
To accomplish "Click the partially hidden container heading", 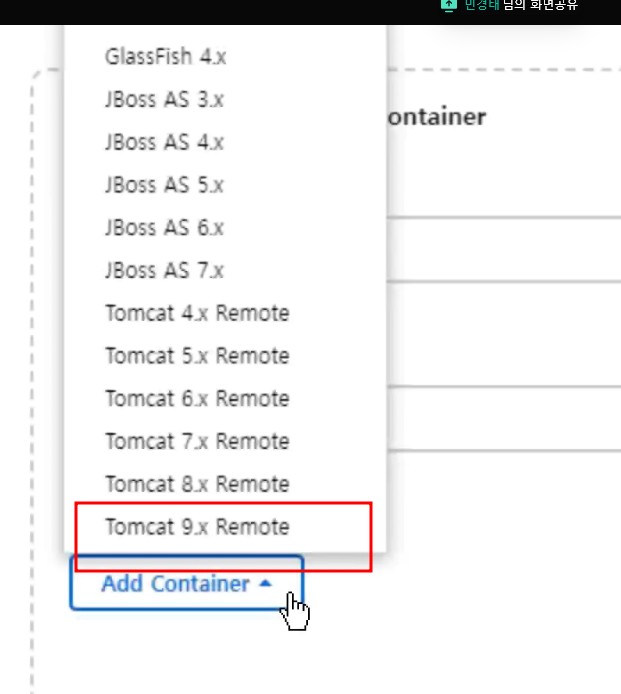I will [x=437, y=117].
